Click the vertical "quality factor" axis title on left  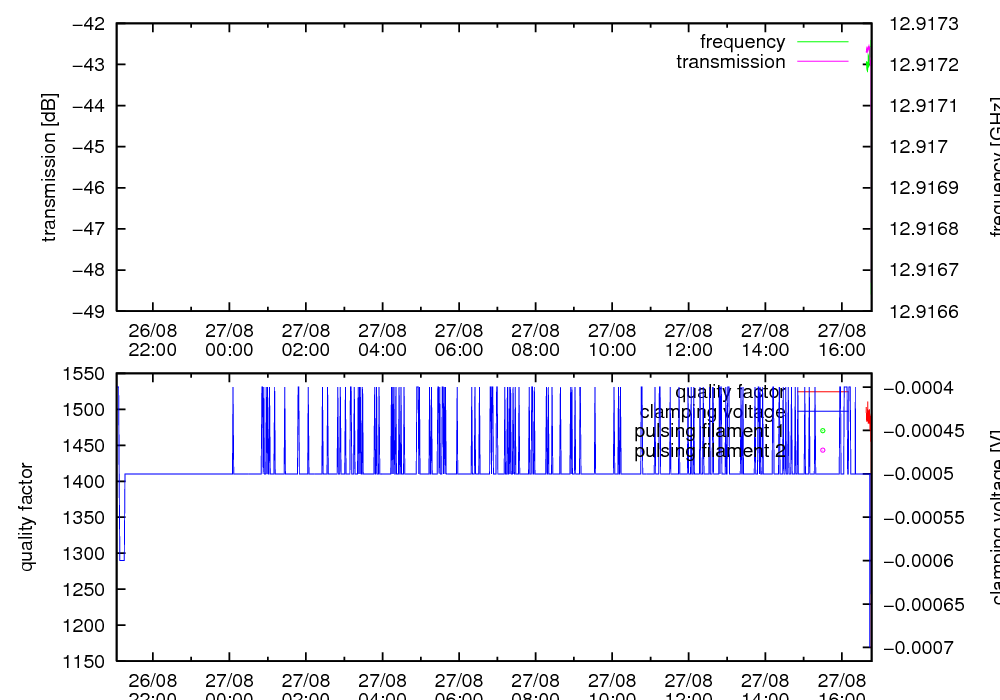[x=27, y=517]
